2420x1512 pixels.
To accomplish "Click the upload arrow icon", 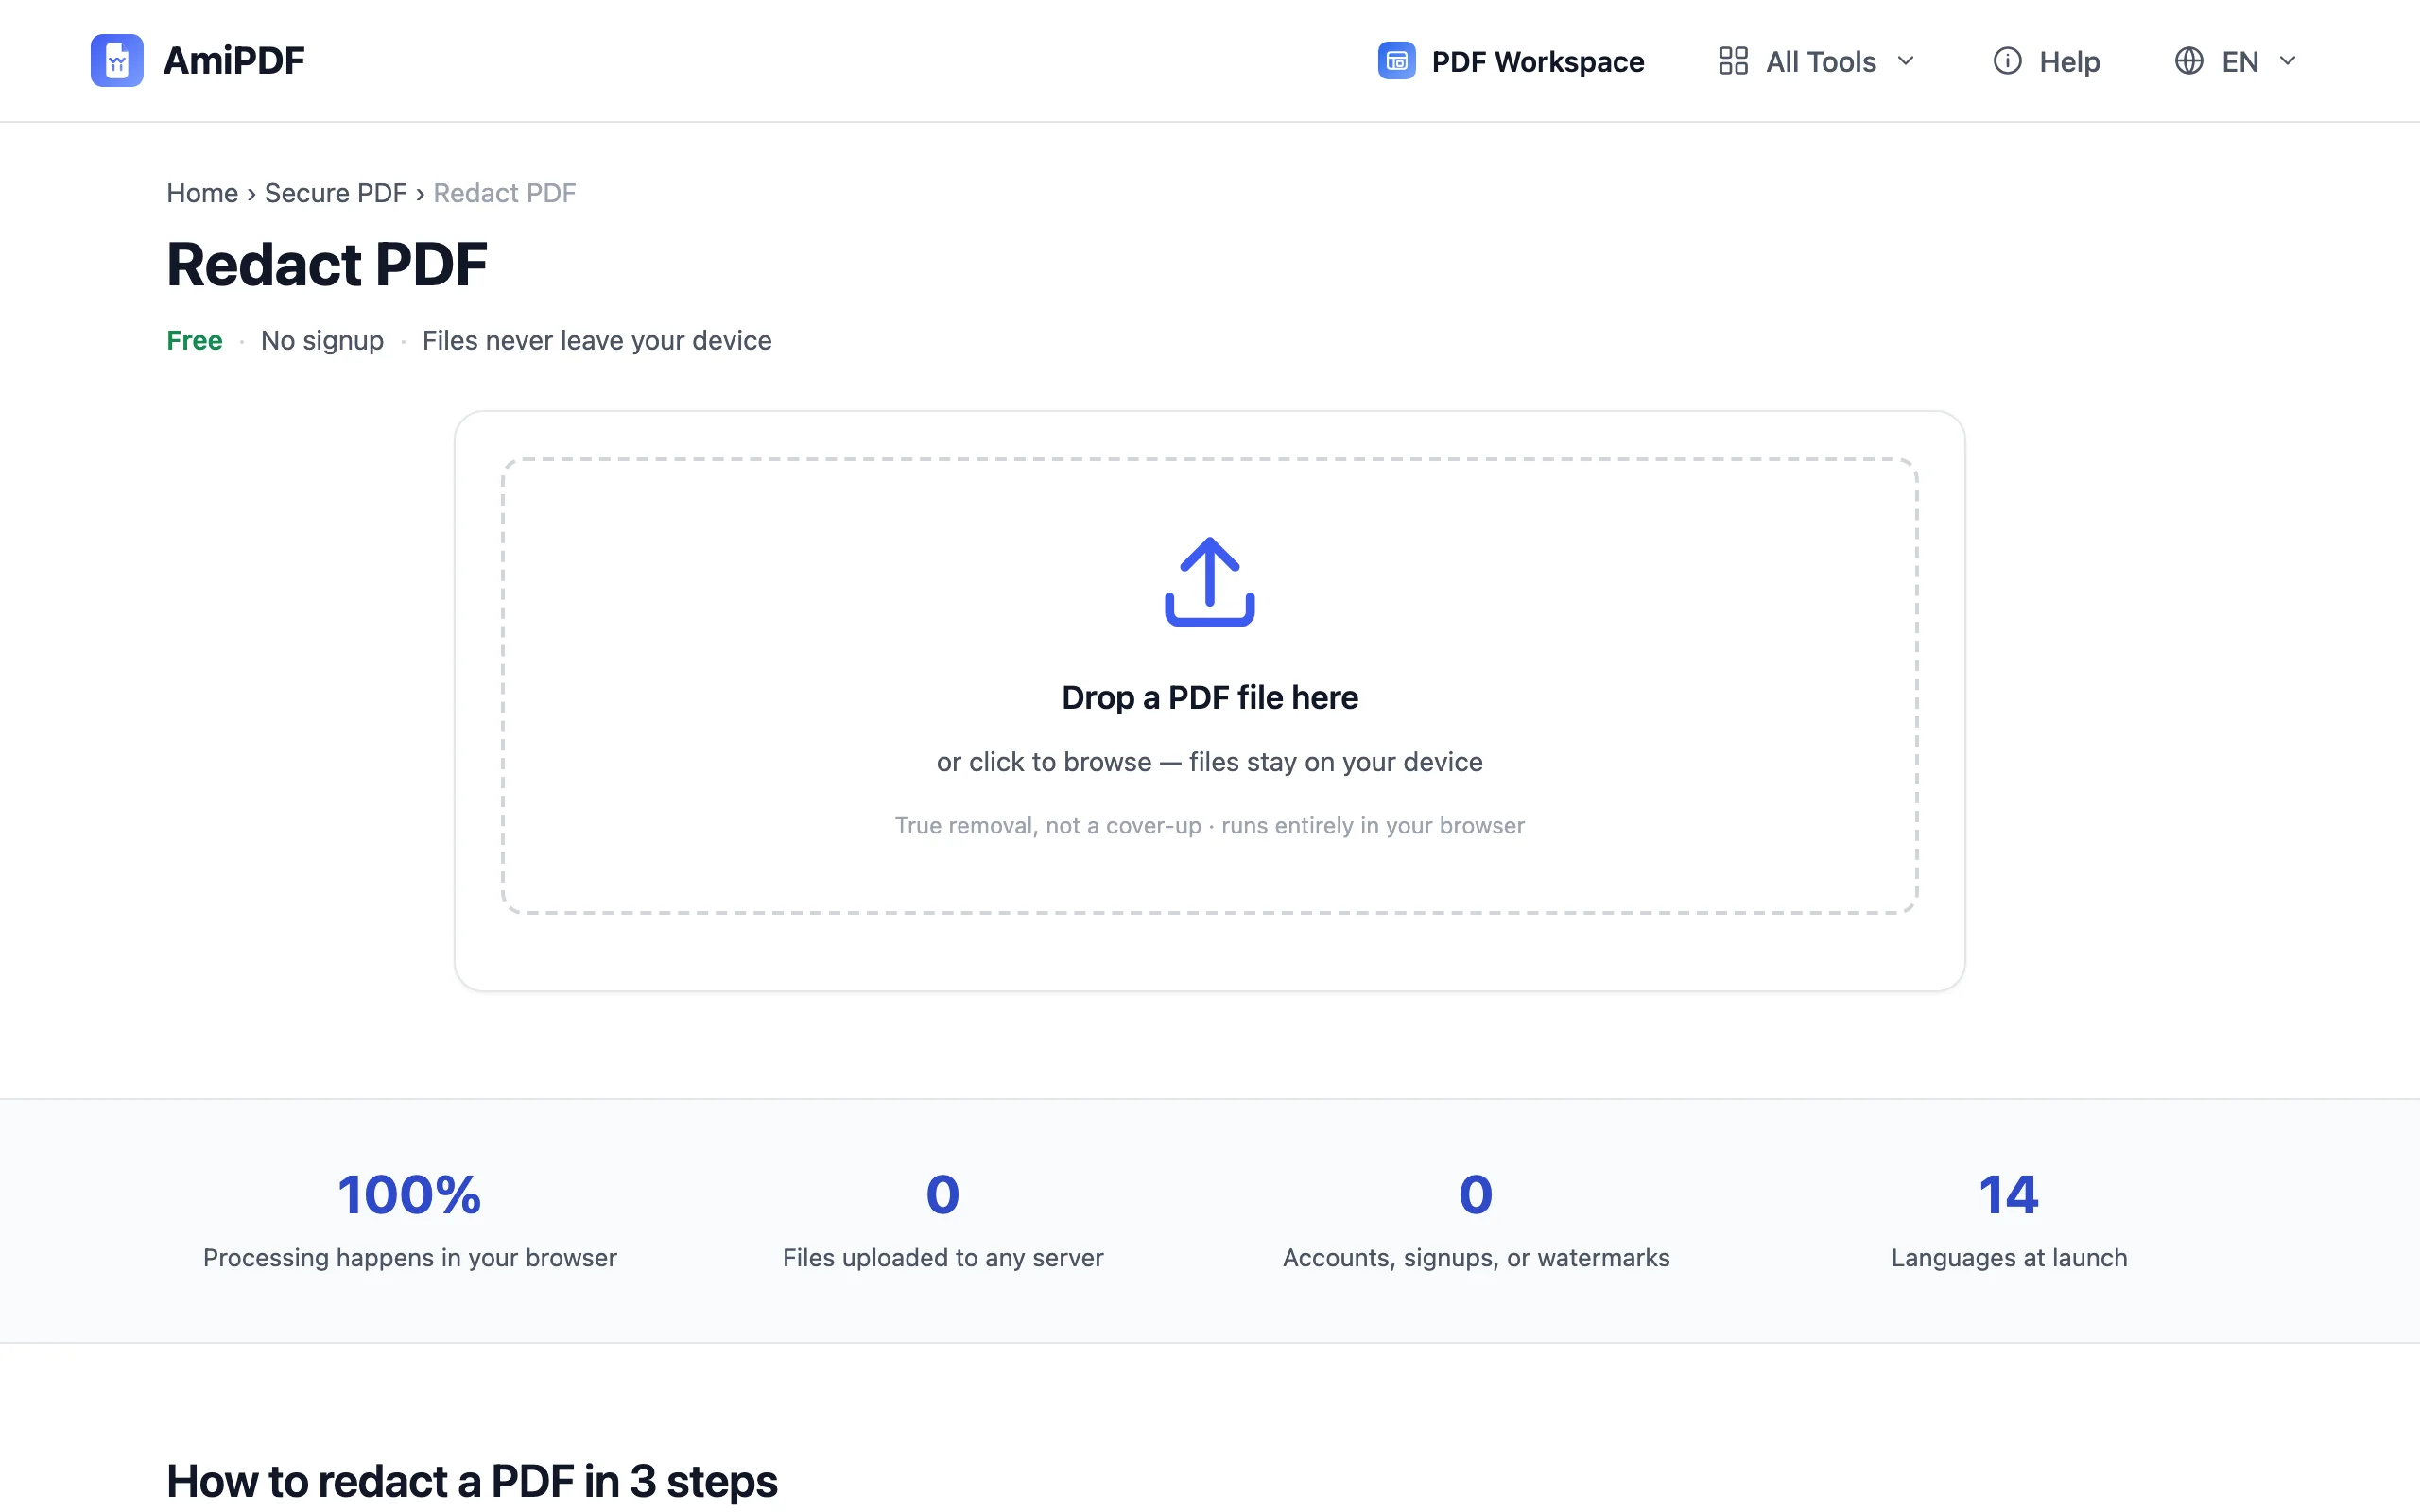I will [1209, 582].
